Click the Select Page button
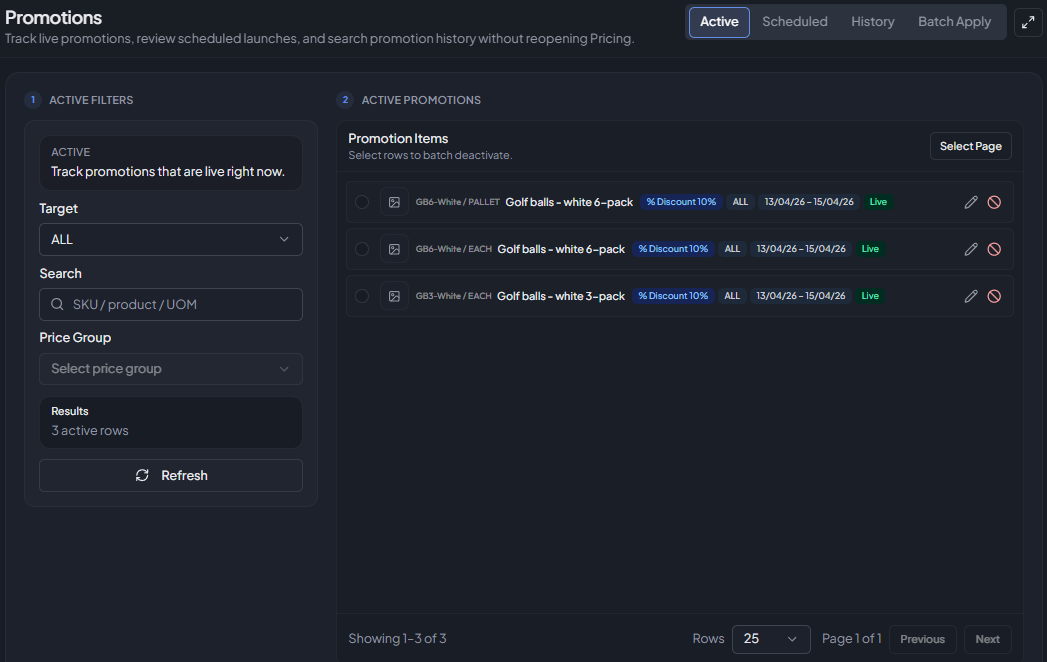1047x662 pixels. pos(971,146)
